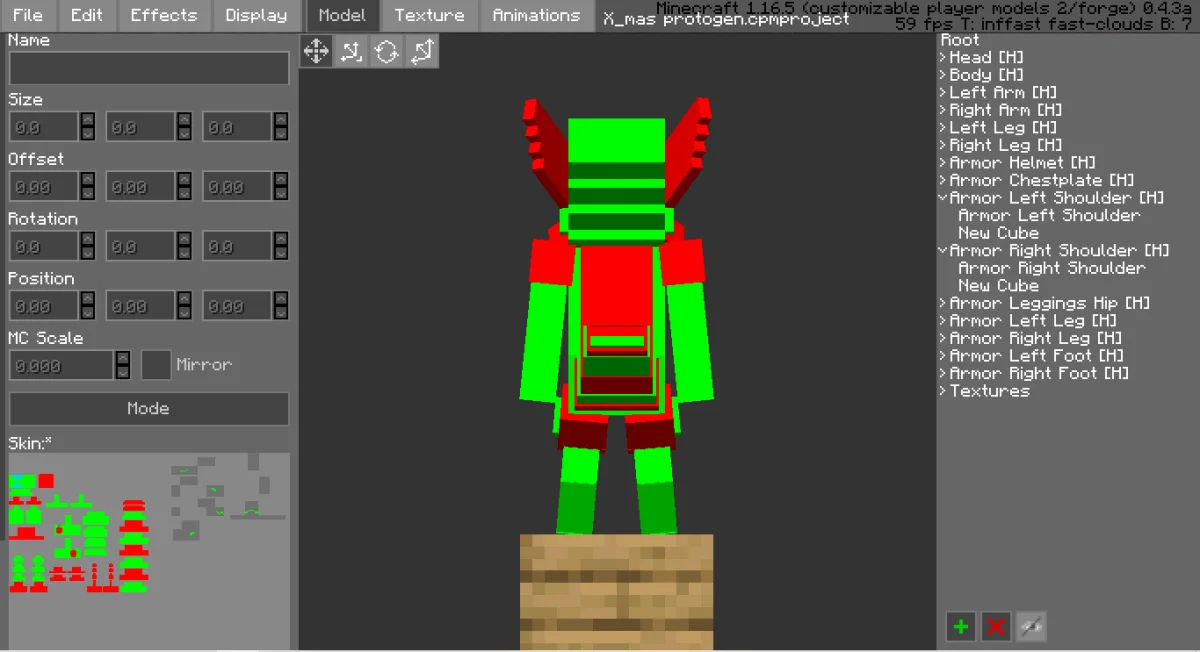The height and width of the screenshot is (652, 1200).
Task: Click the red X delete-element button
Action: click(x=996, y=627)
